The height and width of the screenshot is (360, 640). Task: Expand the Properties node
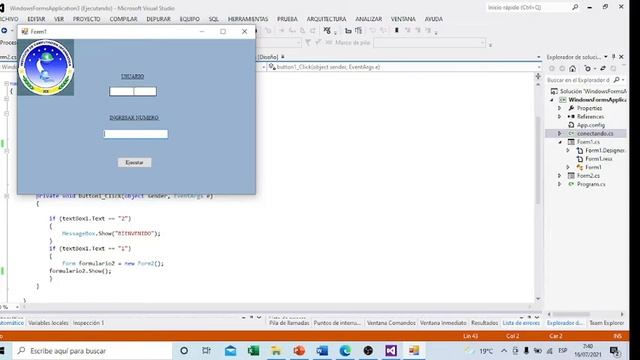click(560, 108)
